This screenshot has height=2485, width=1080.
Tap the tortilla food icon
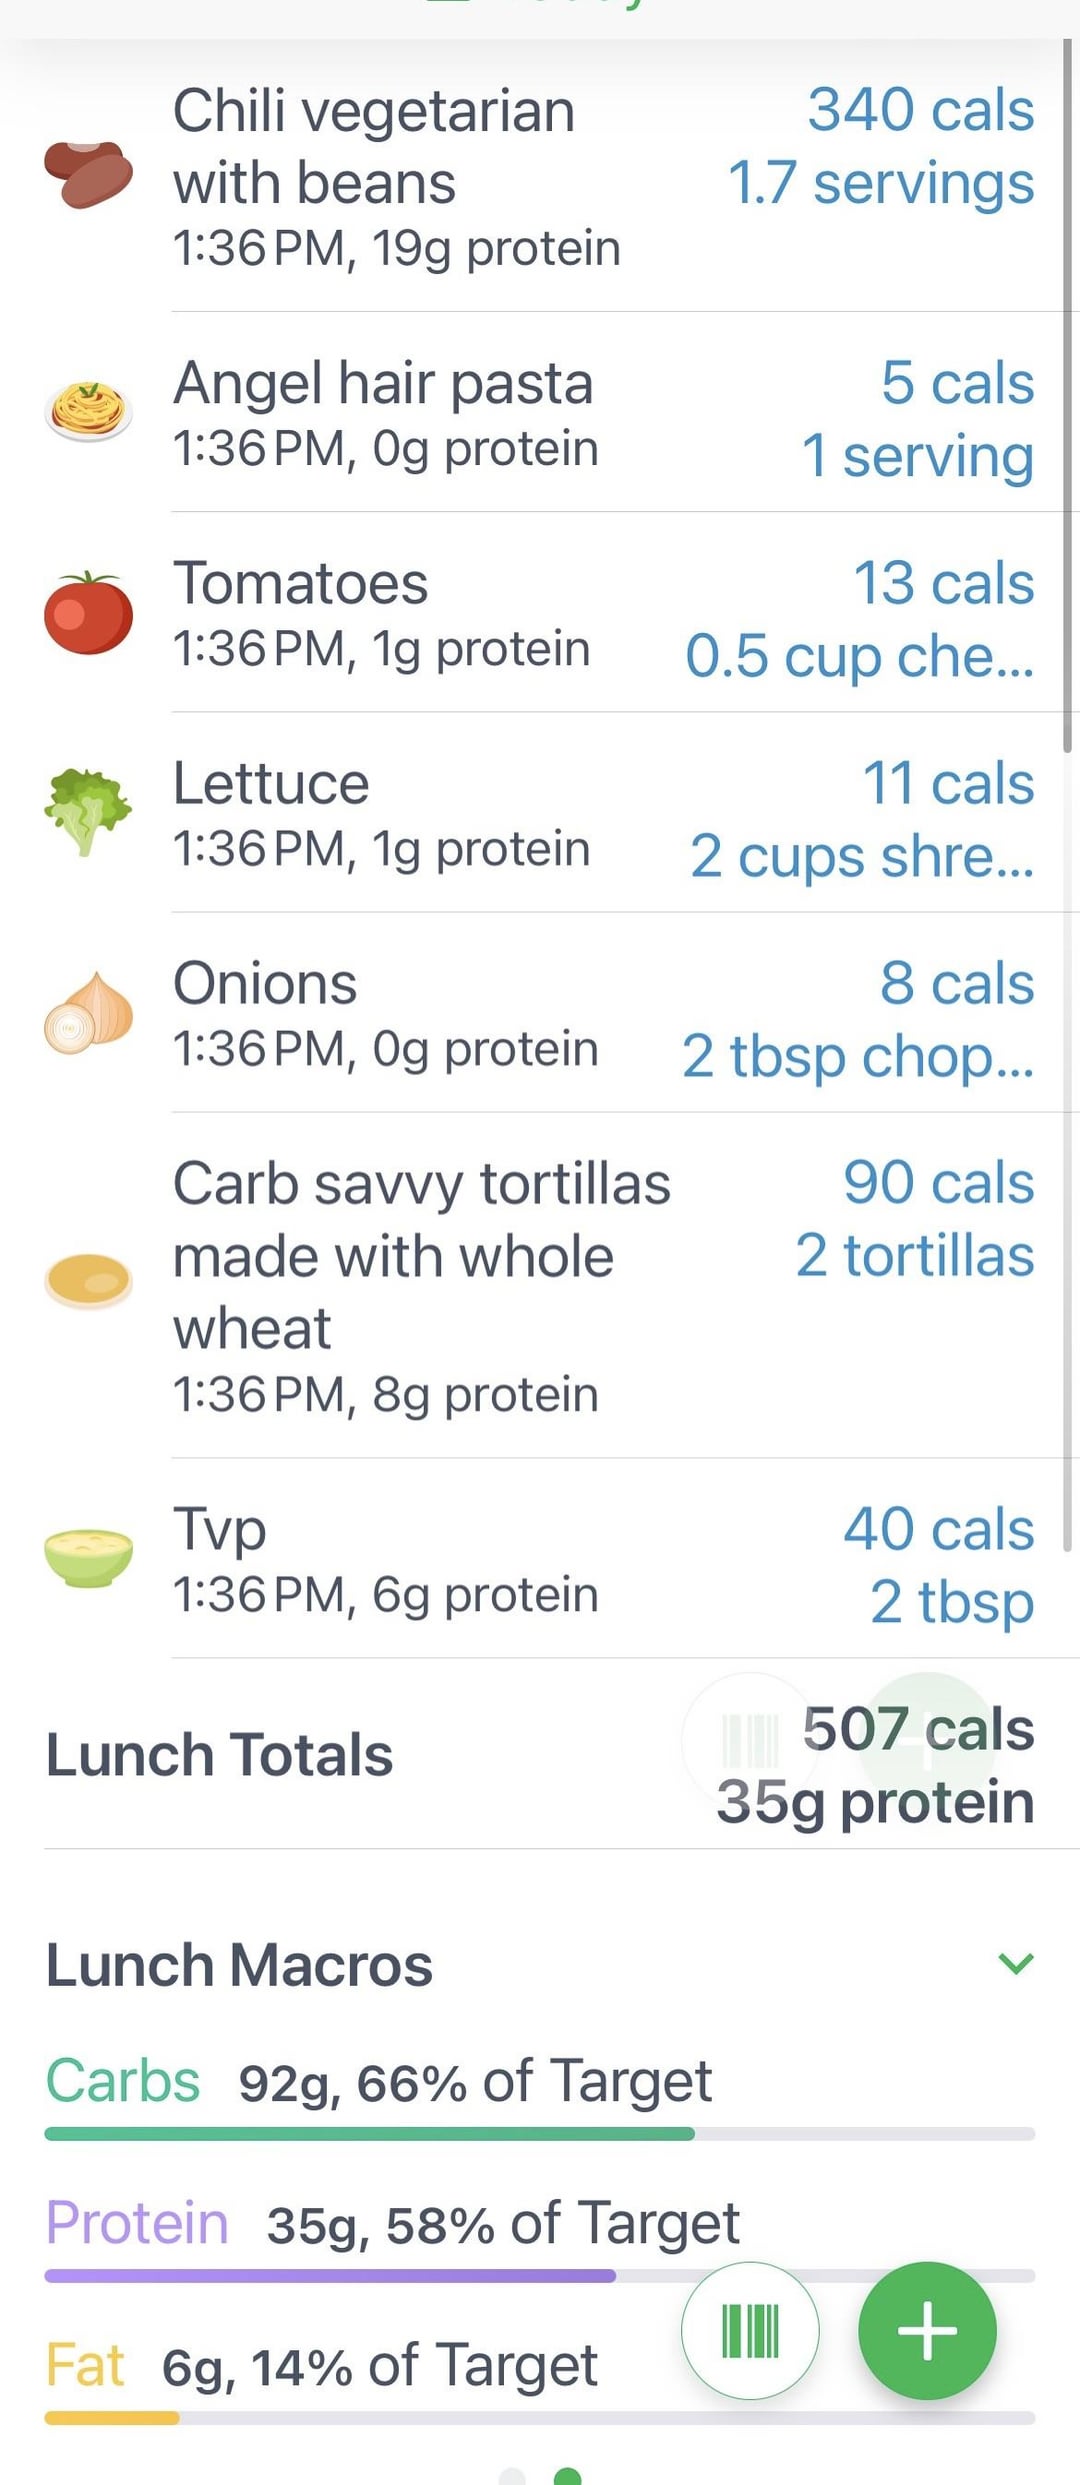point(88,1280)
